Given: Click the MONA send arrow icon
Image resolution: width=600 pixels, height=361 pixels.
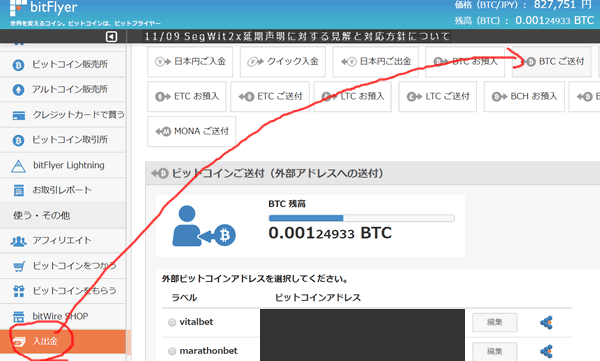Looking at the screenshot, I should [163, 132].
